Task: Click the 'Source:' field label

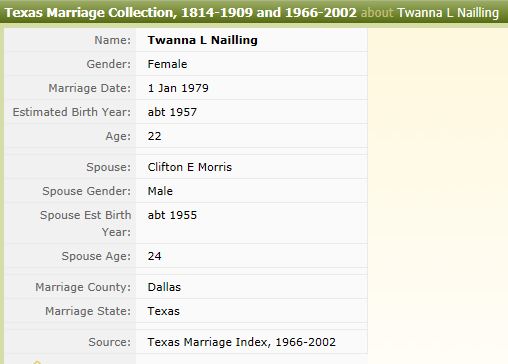Action: 110,342
